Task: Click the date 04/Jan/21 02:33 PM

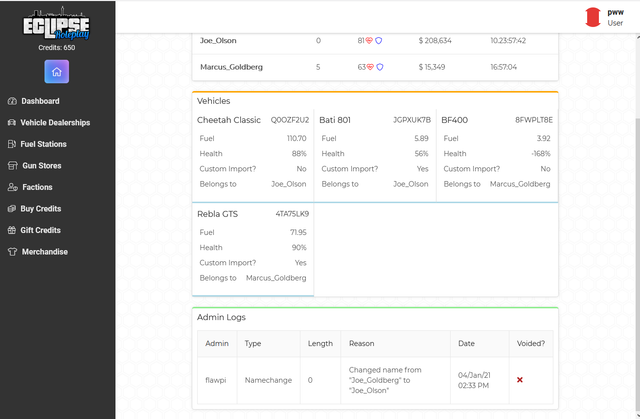Action: [x=473, y=380]
